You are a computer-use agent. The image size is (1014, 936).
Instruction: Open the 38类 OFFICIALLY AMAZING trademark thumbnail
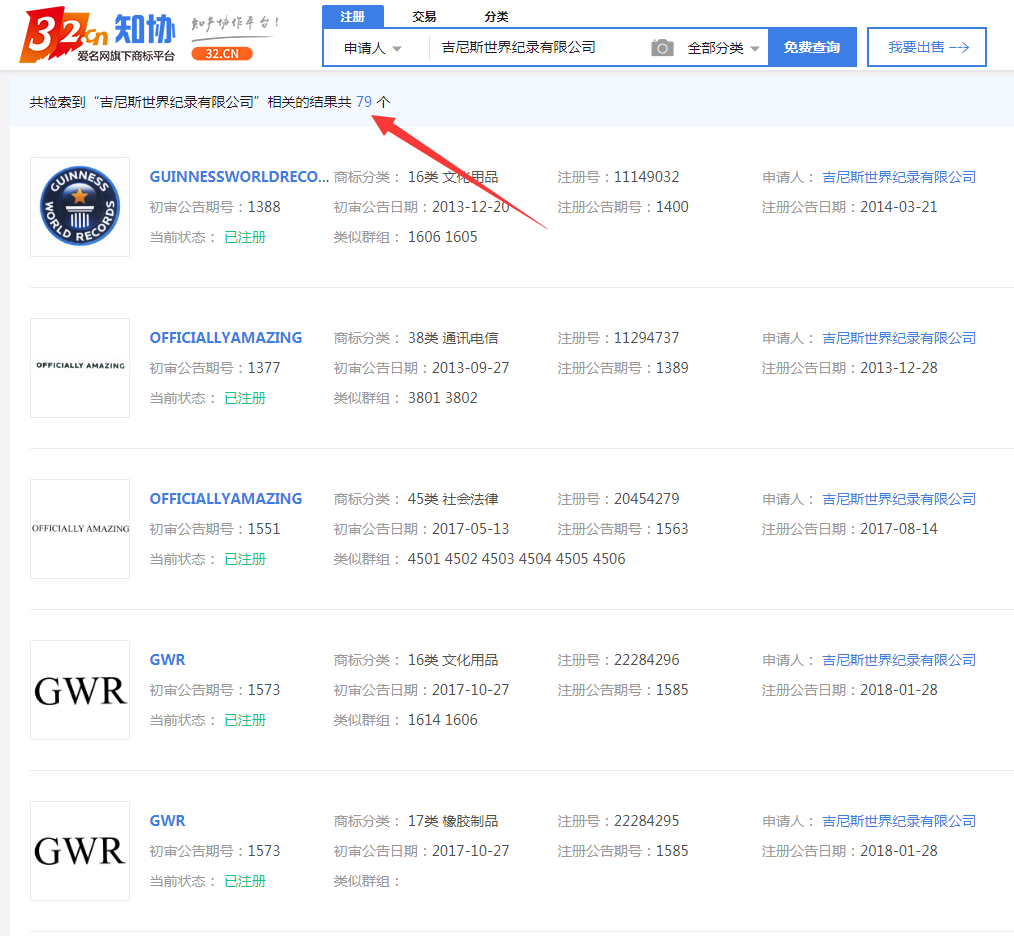click(x=80, y=367)
